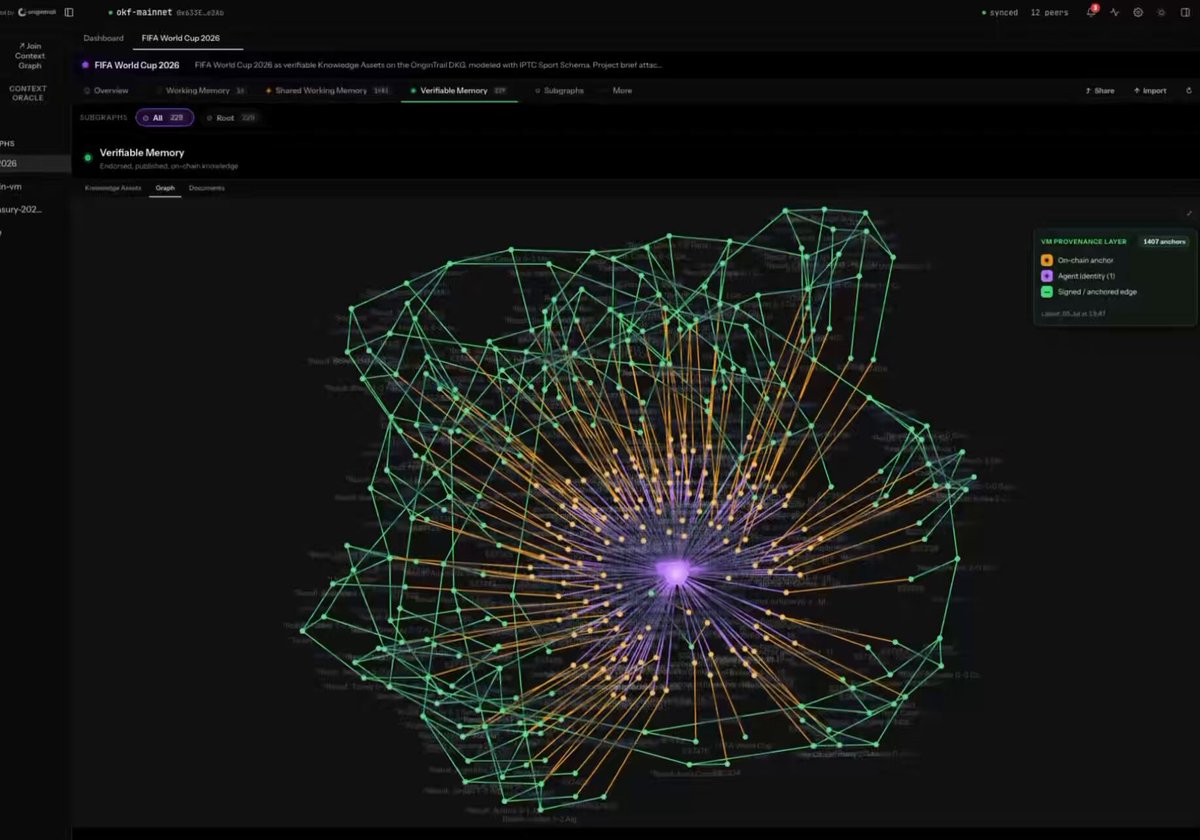The width and height of the screenshot is (1200, 840).
Task: Select the All subgraphs filter chip
Action: 165,118
